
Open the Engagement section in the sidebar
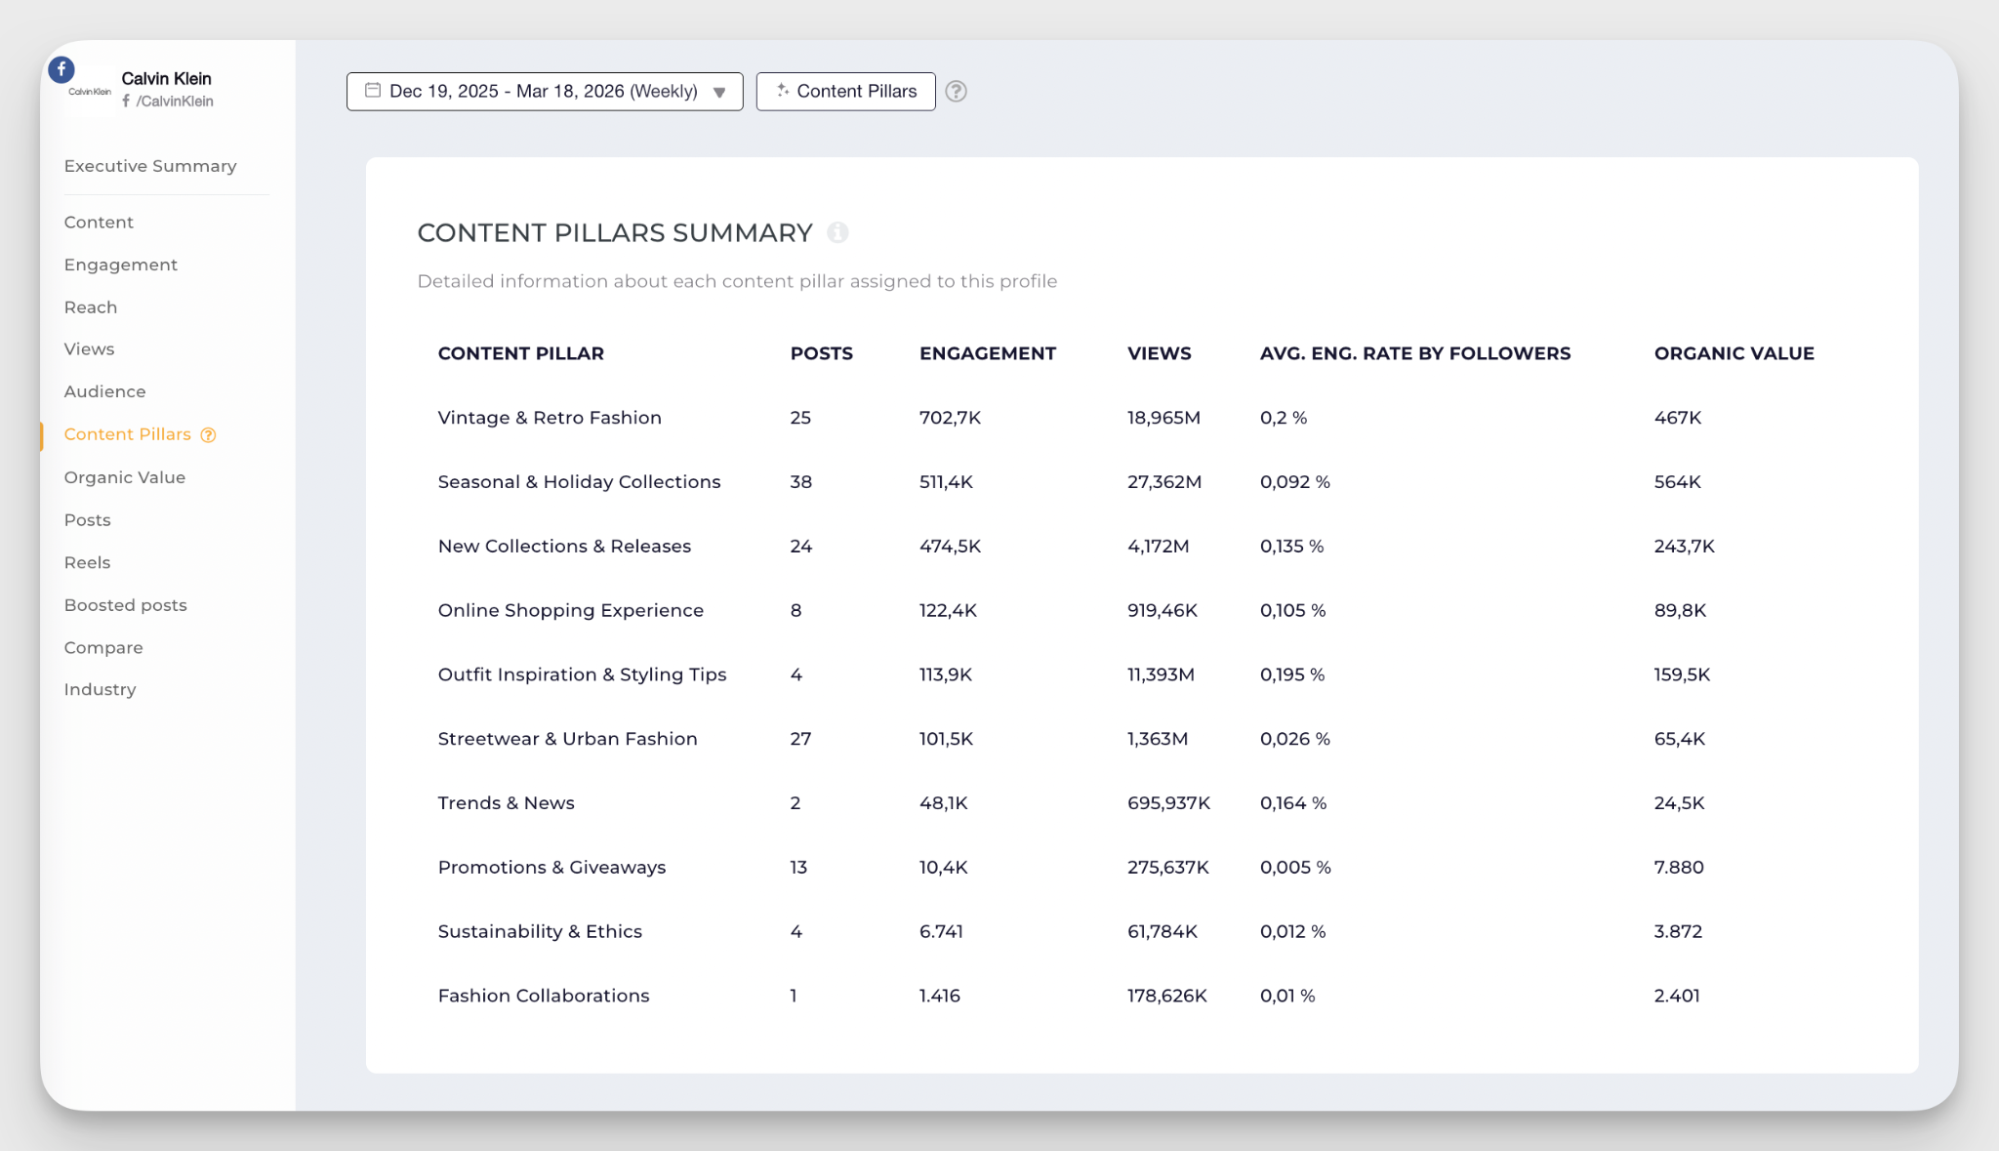click(x=120, y=264)
